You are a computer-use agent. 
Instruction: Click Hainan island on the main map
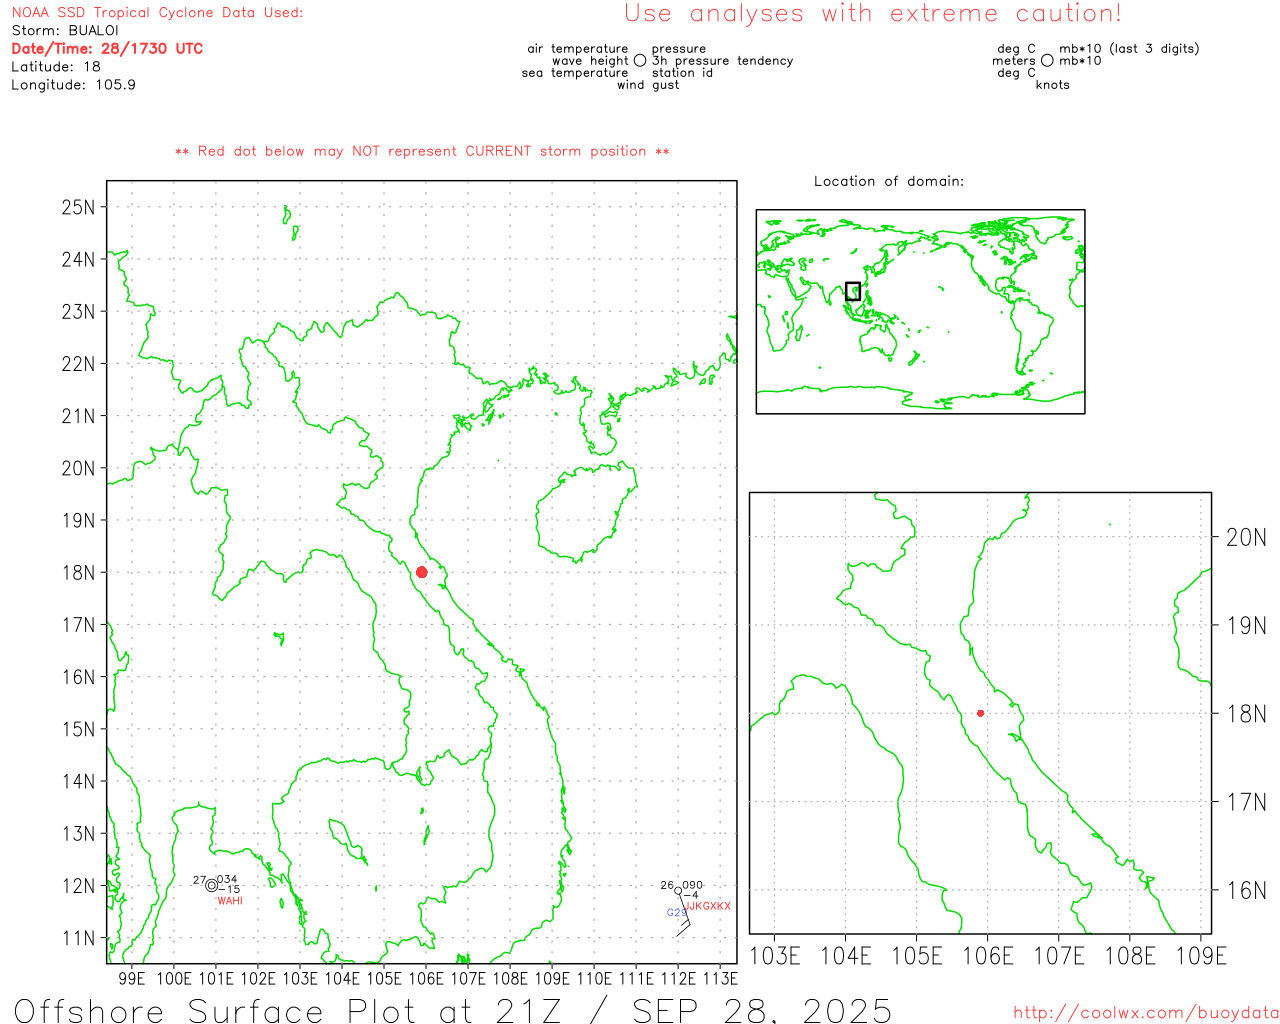point(584,510)
